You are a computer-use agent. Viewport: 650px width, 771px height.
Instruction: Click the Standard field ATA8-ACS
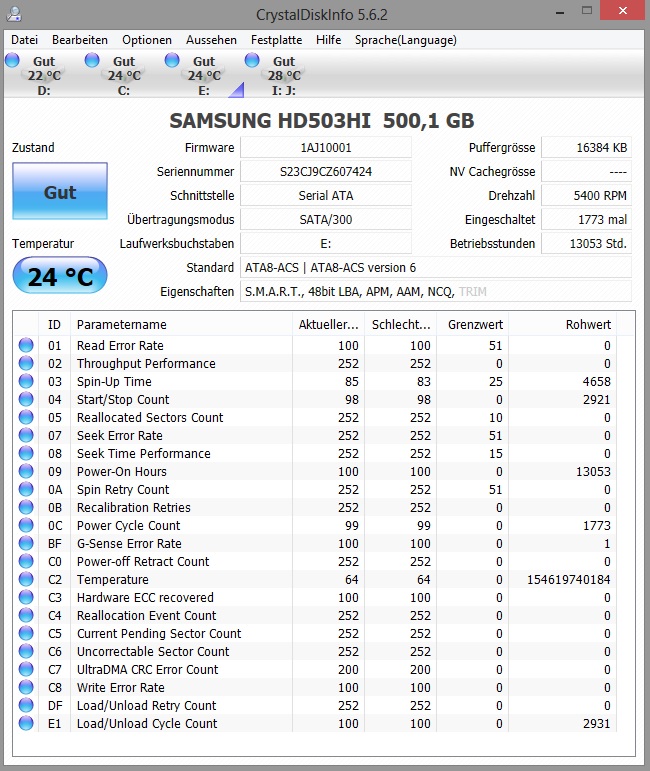436,267
